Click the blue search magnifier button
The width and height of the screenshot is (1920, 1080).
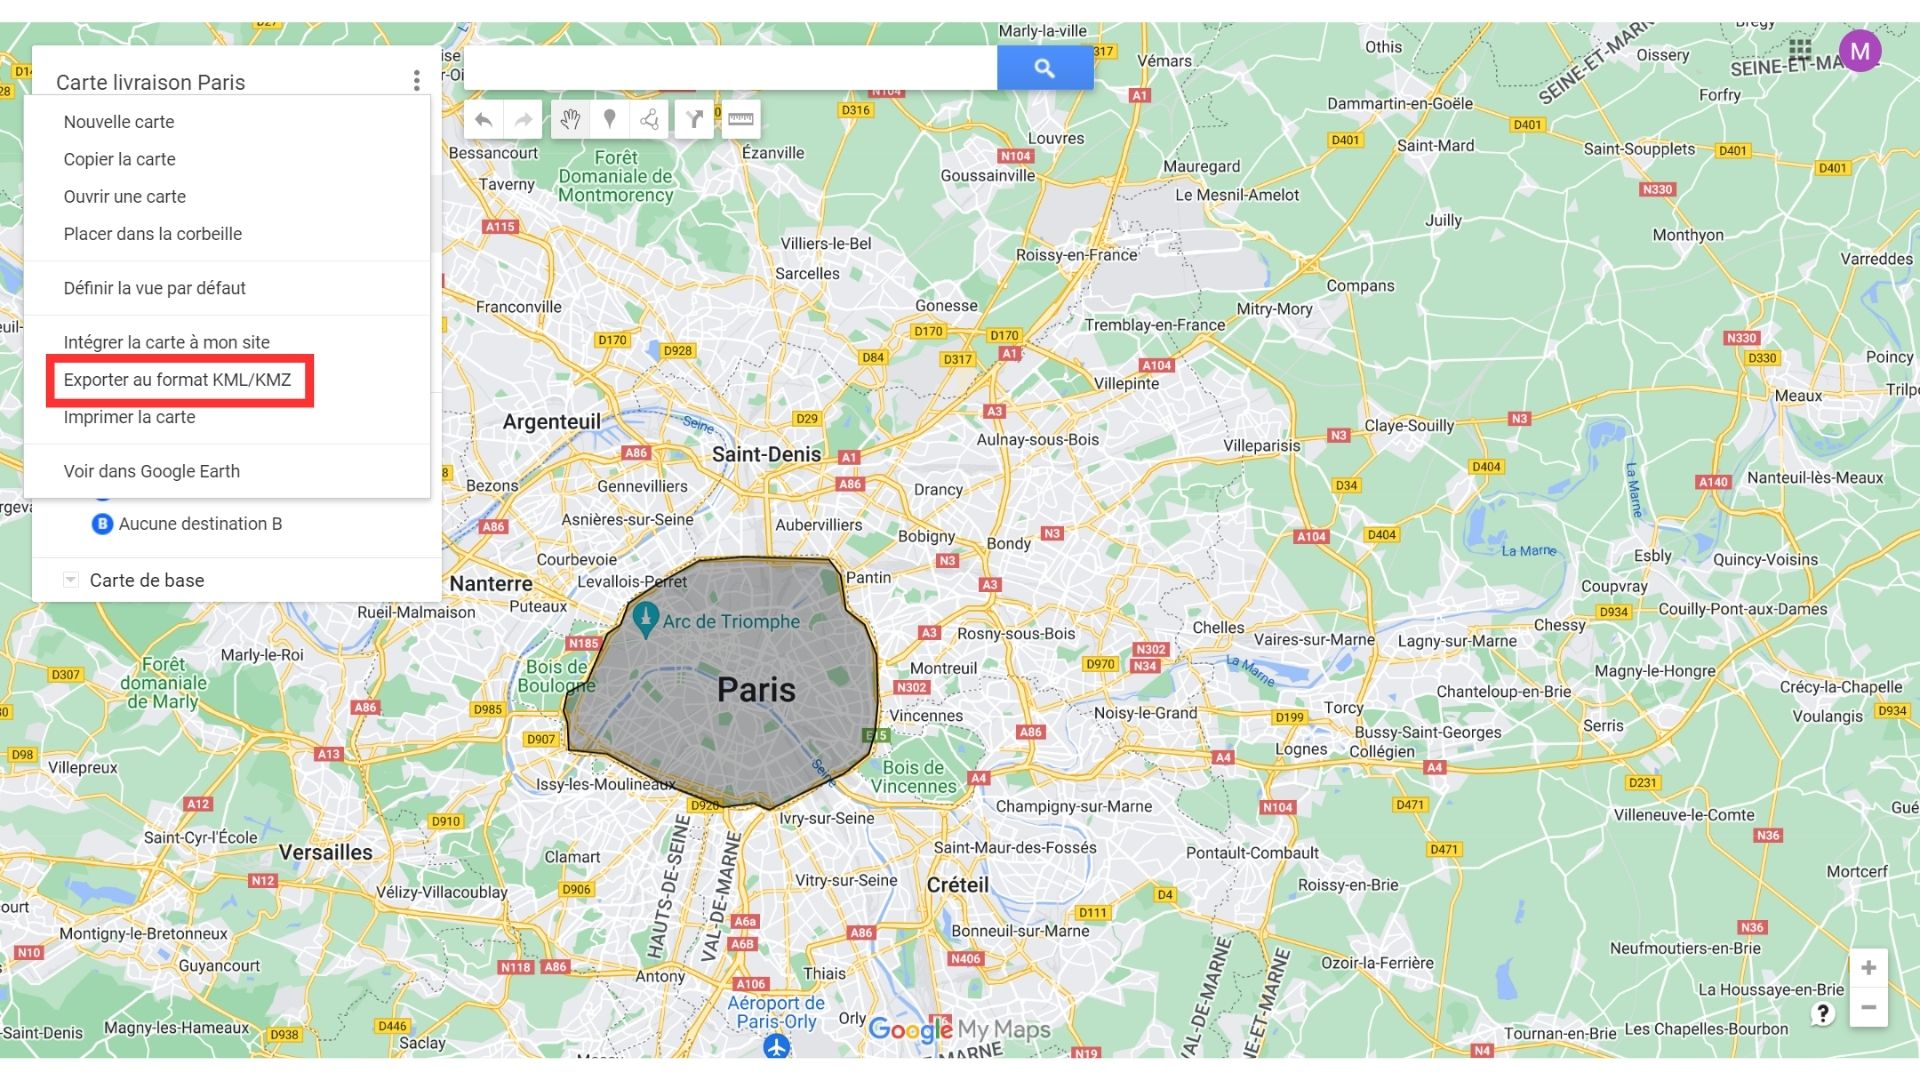tap(1044, 68)
